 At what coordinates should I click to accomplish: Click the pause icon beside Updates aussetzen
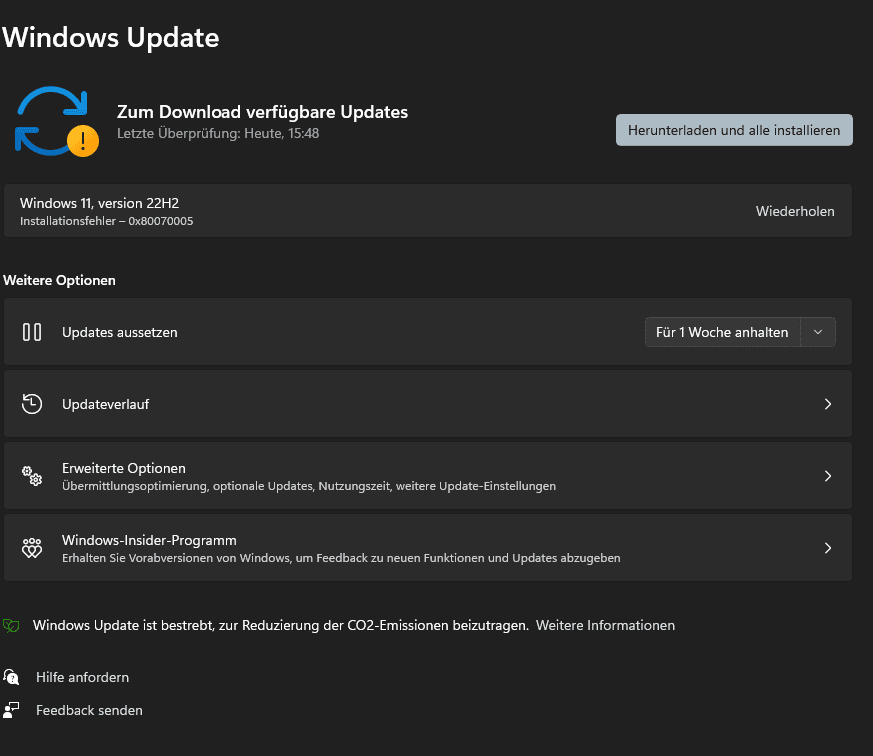click(x=32, y=332)
